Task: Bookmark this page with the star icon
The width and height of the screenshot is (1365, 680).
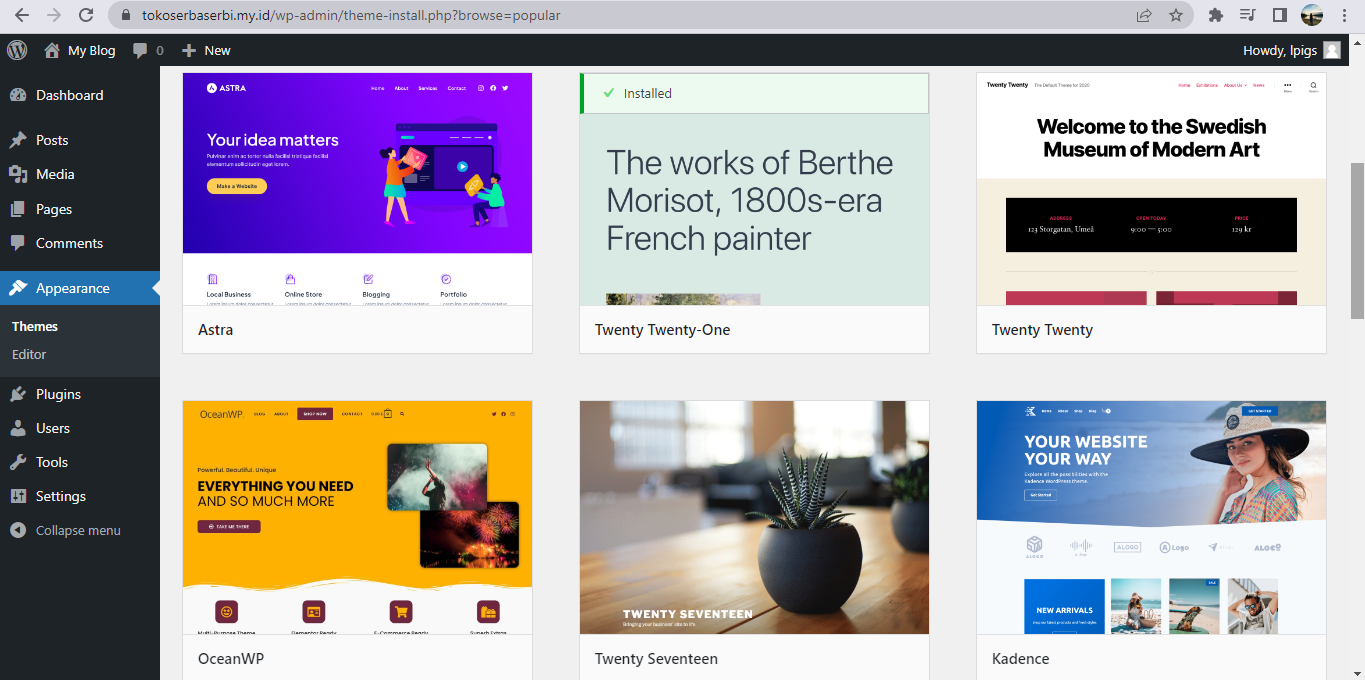Action: (x=1176, y=15)
